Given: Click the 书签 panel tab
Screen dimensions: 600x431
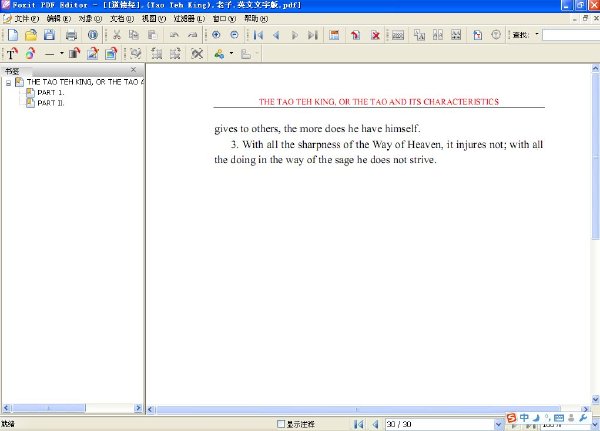Looking at the screenshot, I should (12, 71).
